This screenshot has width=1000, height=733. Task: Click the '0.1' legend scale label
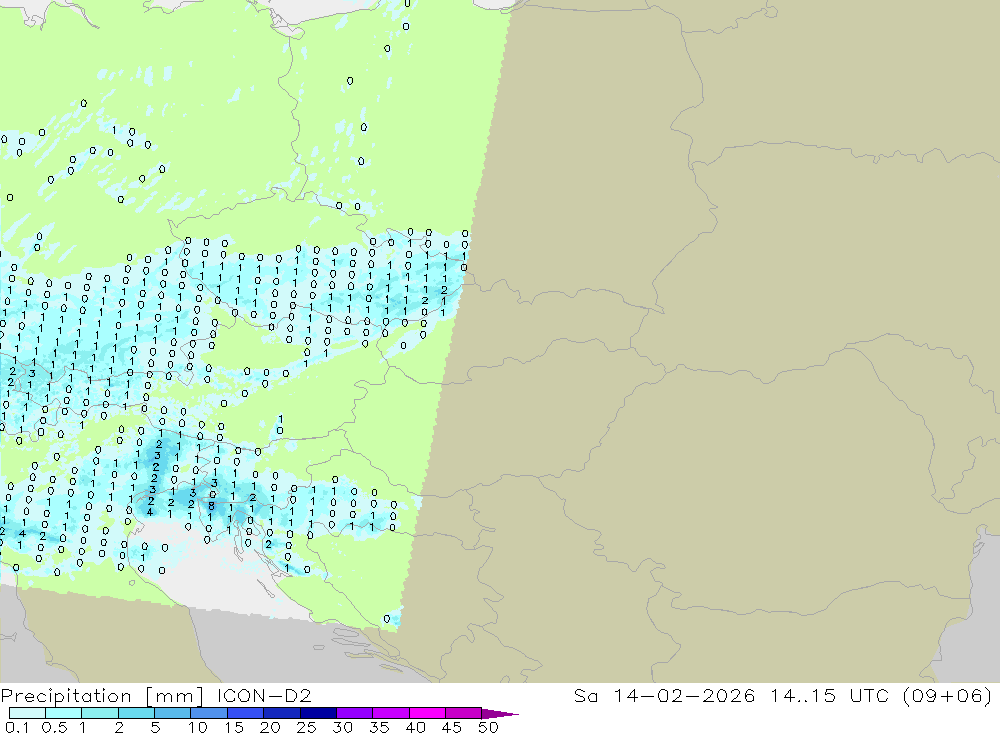[x=17, y=727]
